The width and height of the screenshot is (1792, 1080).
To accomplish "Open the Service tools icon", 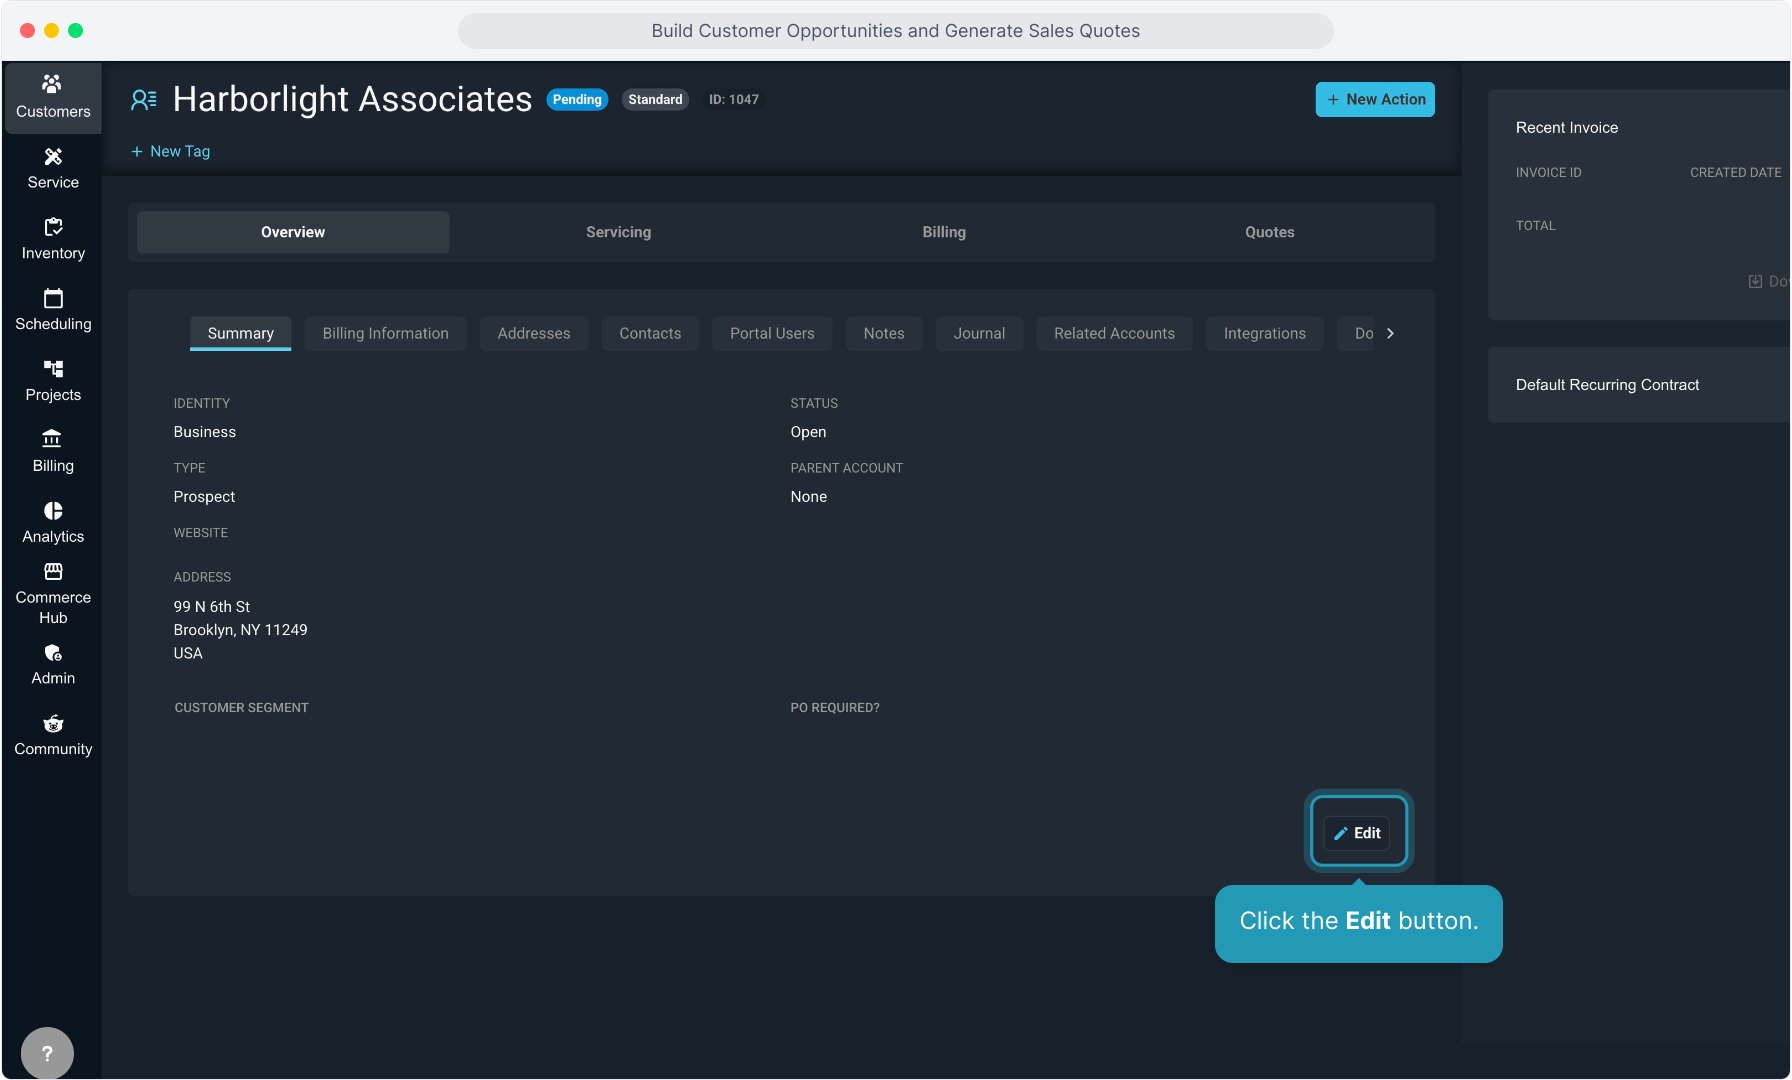I will tap(53, 157).
